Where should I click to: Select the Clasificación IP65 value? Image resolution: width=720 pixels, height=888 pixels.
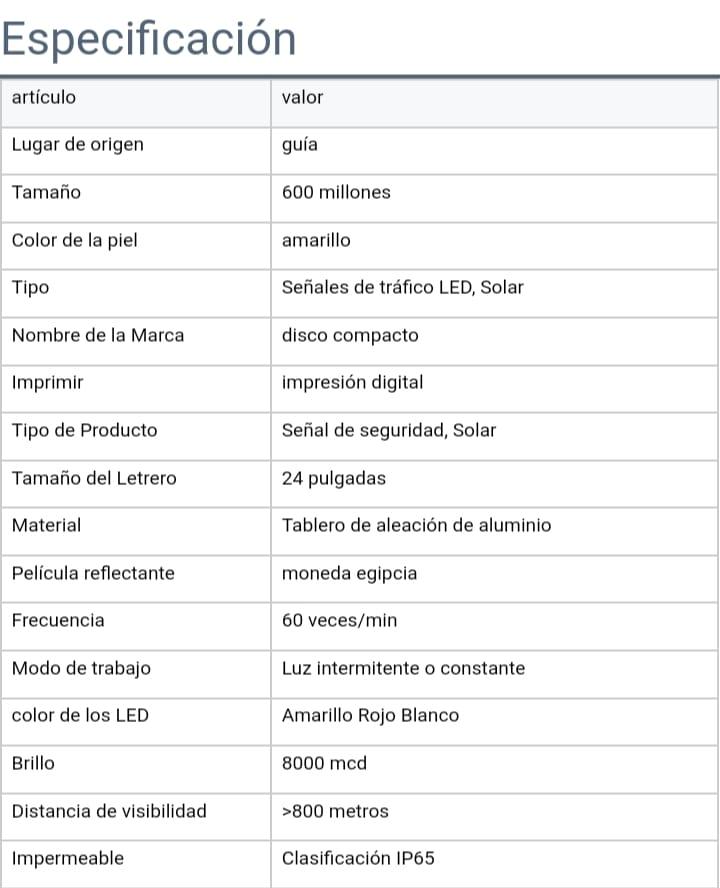pos(358,858)
